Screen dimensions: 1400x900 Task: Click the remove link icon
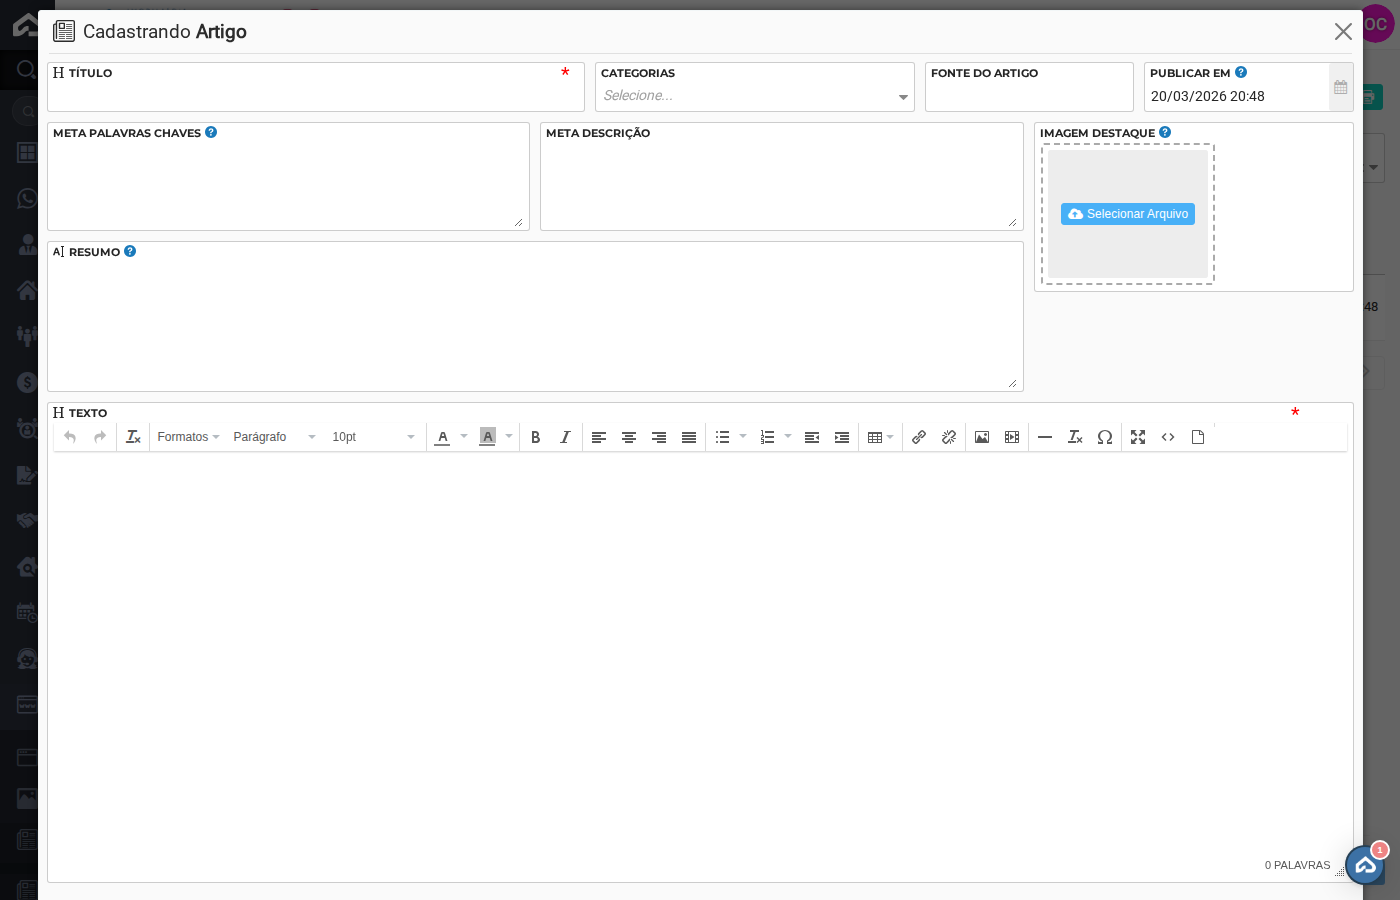pos(949,437)
